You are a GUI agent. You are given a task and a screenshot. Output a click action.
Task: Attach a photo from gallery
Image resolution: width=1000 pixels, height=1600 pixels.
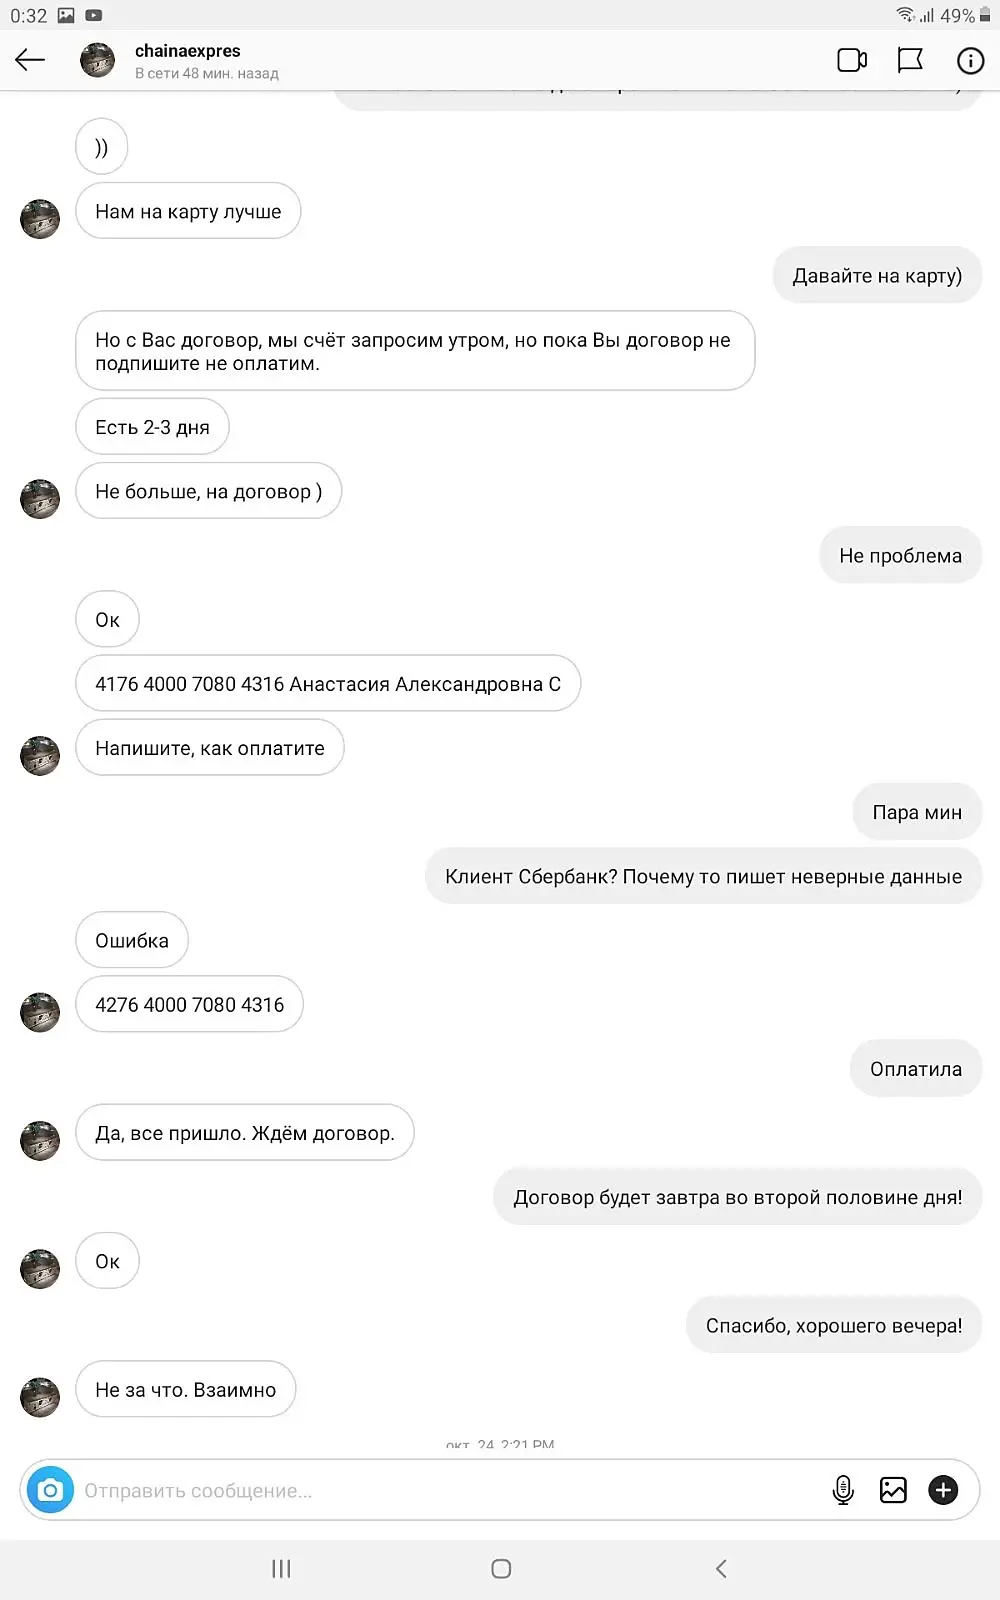pyautogui.click(x=893, y=1490)
